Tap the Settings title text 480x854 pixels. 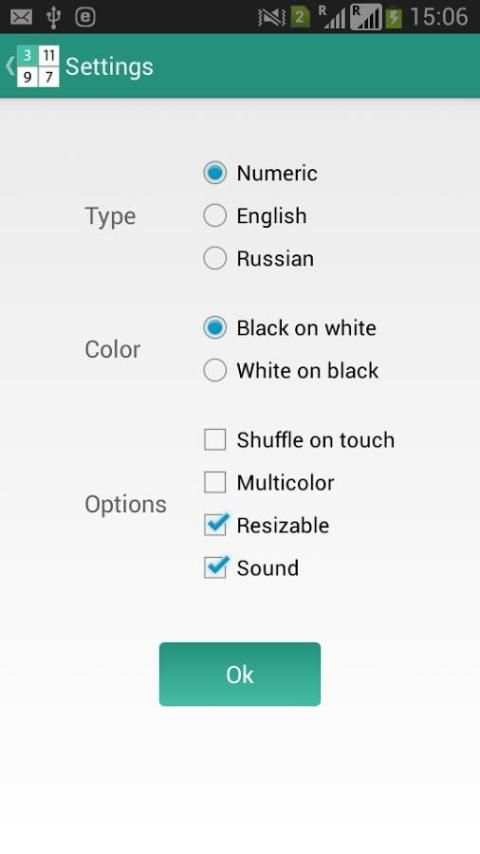(109, 67)
